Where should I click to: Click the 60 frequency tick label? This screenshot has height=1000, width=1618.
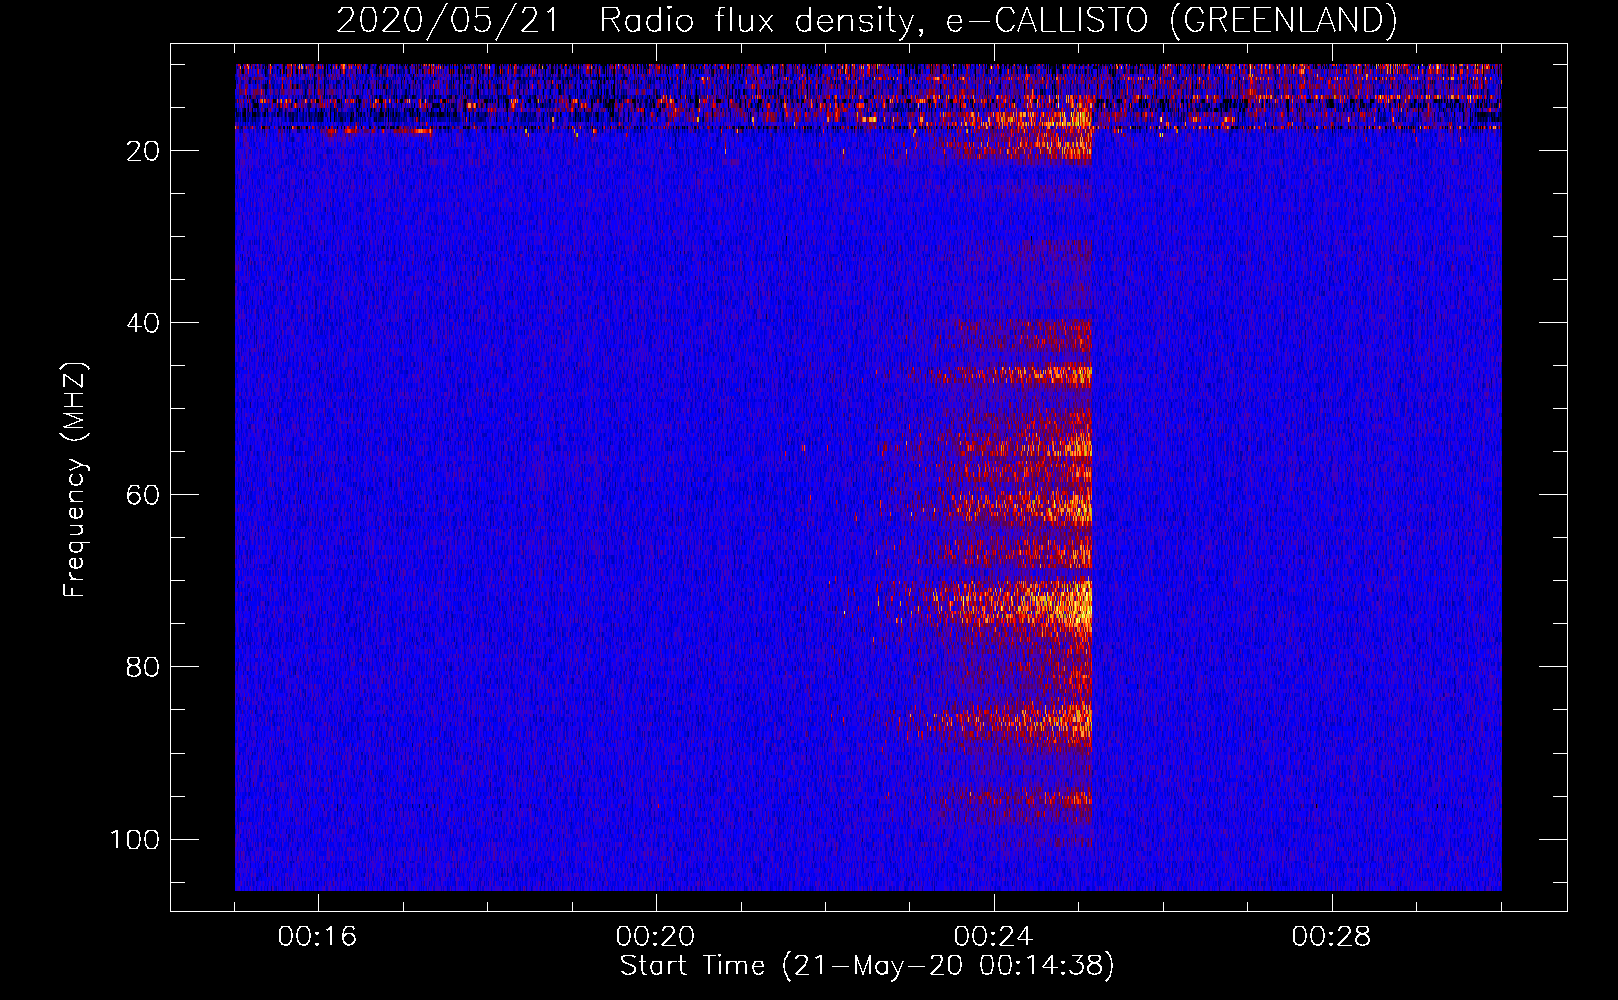click(143, 495)
